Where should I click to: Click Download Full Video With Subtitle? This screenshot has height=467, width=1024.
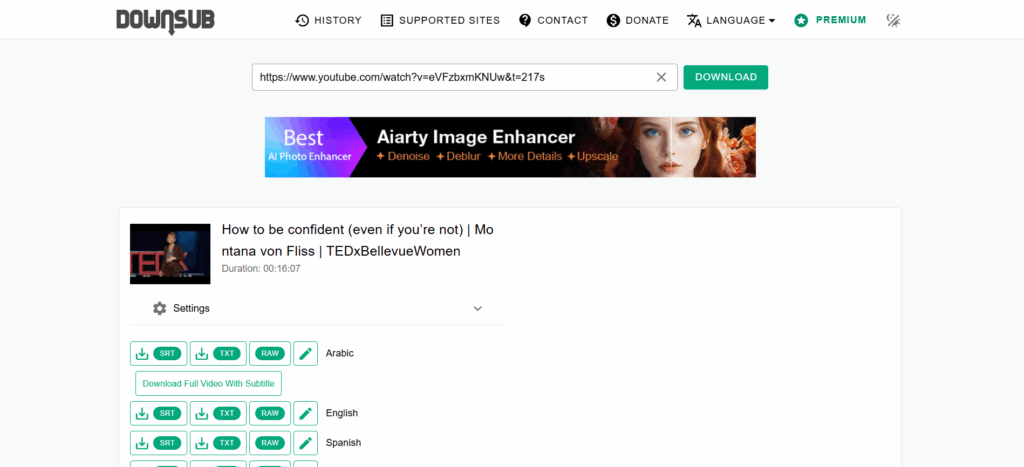[x=208, y=383]
